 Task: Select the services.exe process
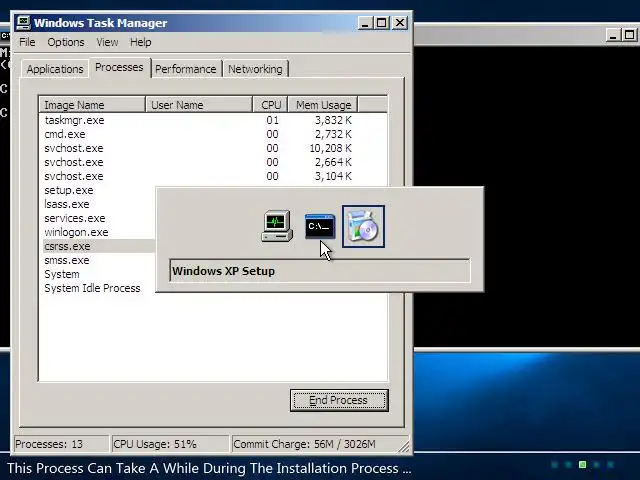(x=75, y=218)
